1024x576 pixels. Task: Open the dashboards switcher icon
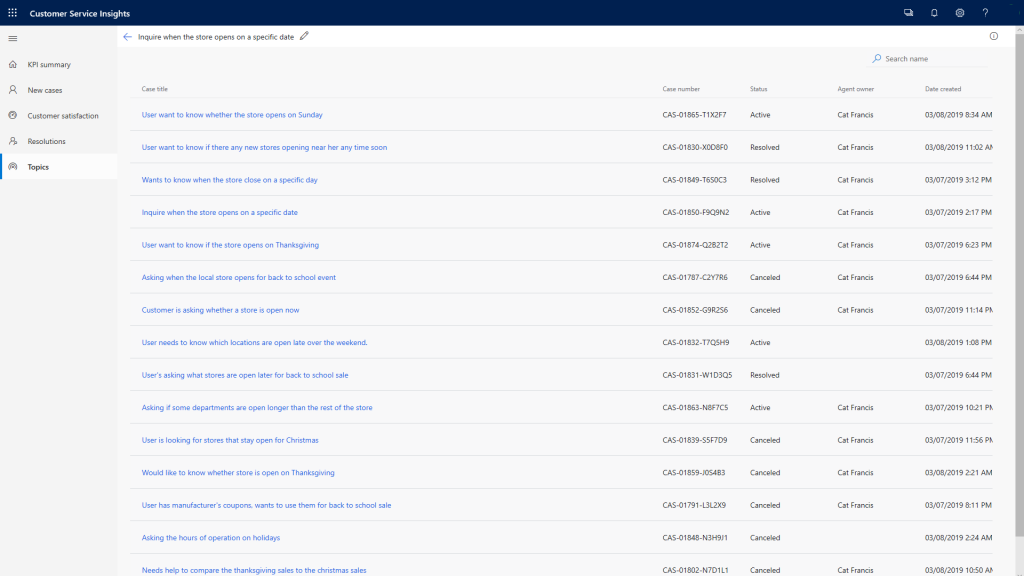pyautogui.click(x=908, y=13)
